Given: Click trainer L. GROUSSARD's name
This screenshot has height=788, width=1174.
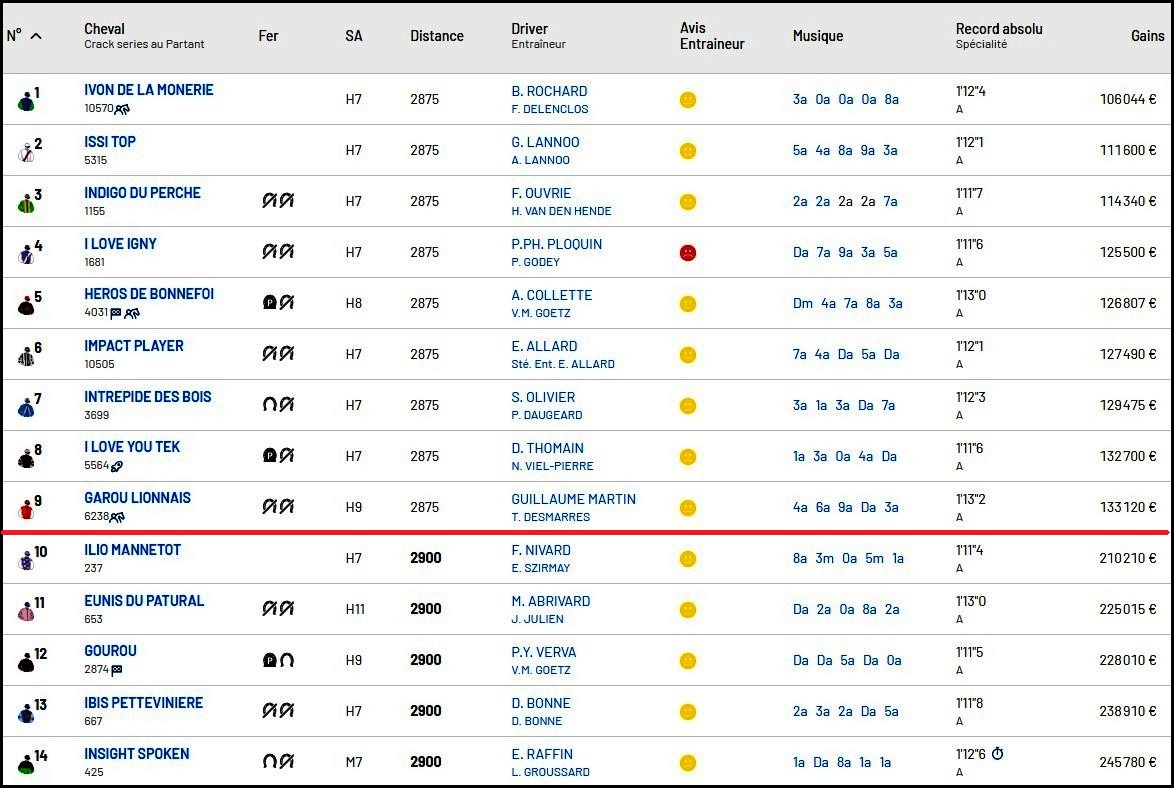Looking at the screenshot, I should coord(550,772).
